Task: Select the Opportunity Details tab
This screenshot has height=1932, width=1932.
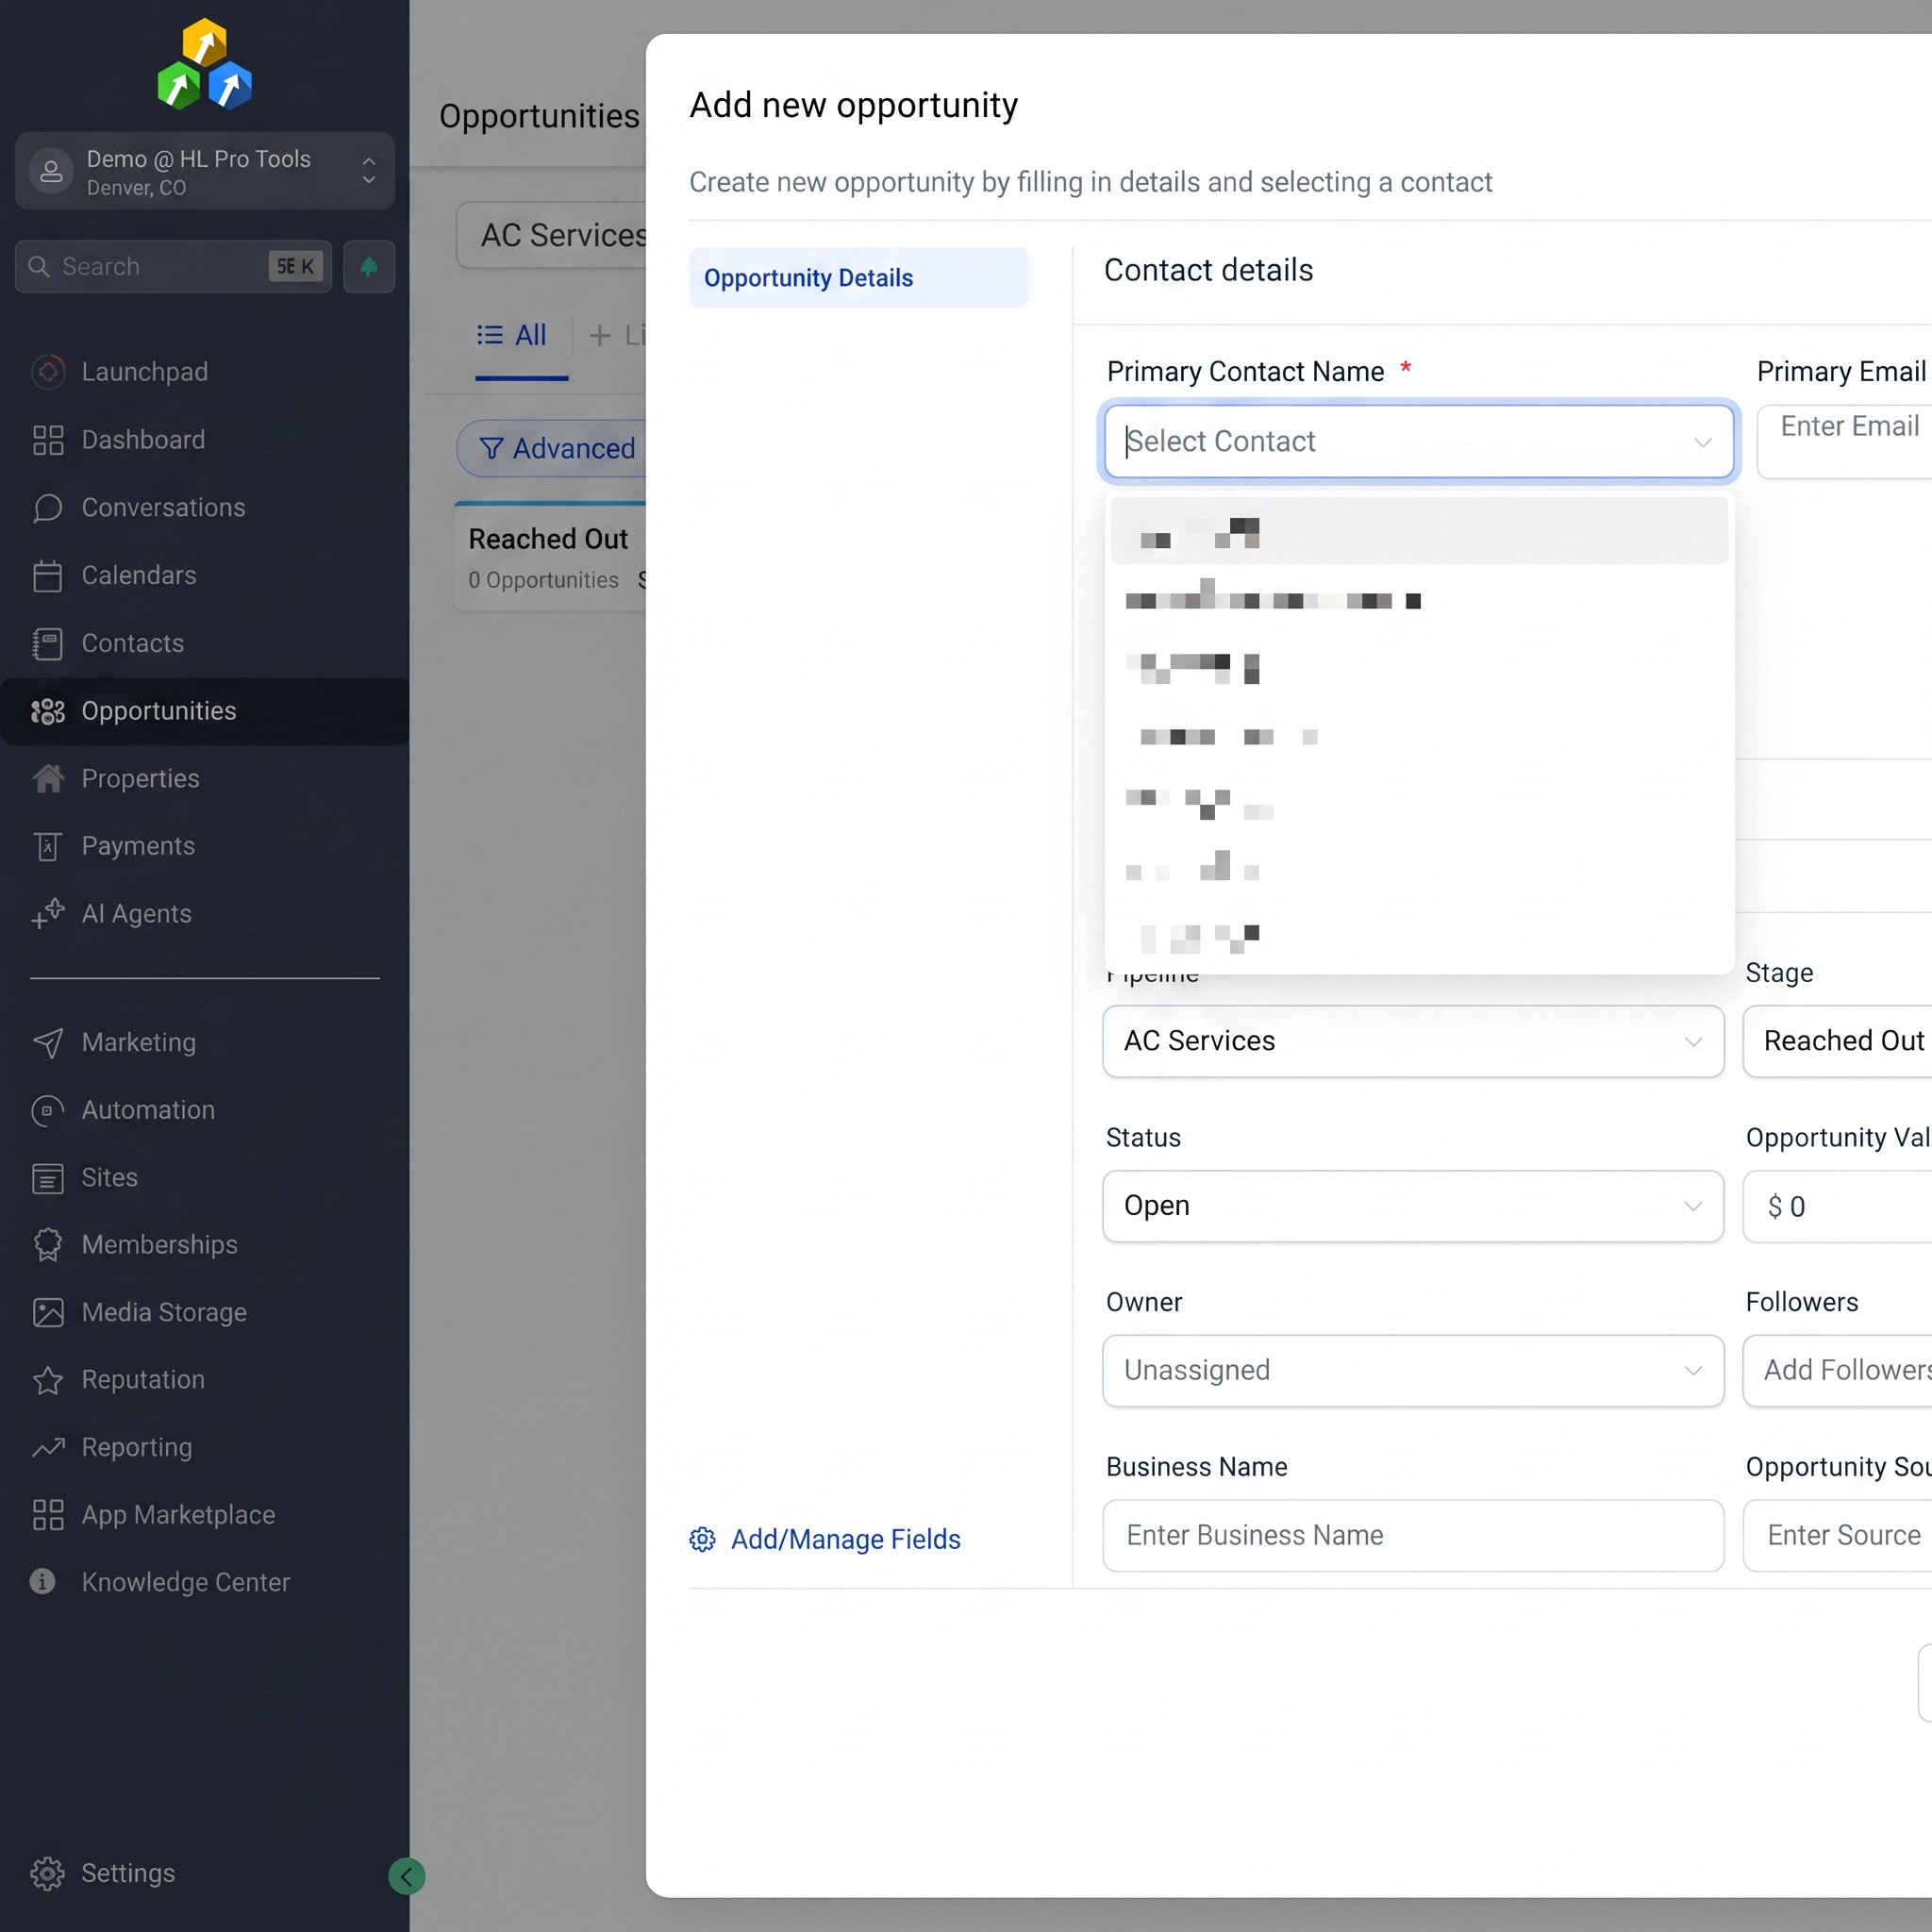Action: pyautogui.click(x=858, y=278)
